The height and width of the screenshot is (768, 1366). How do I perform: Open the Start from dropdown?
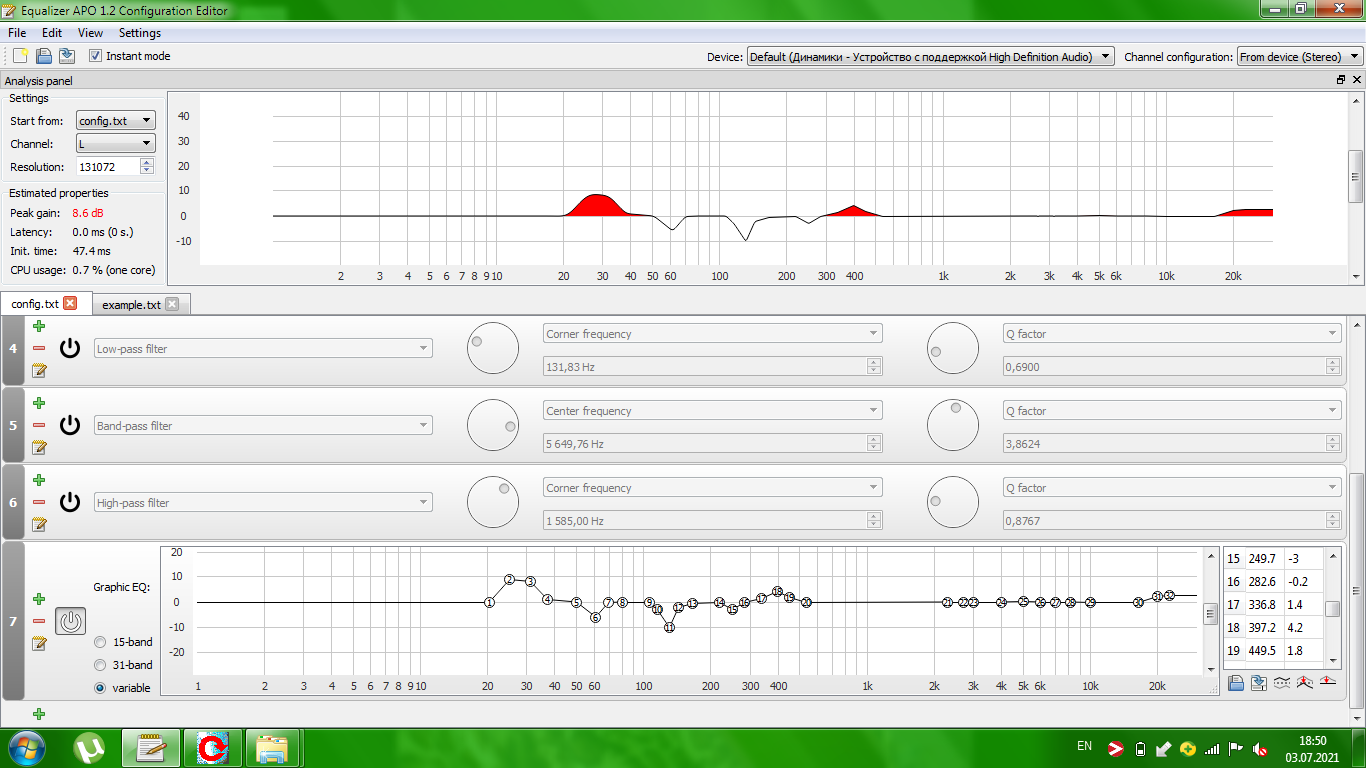point(116,121)
